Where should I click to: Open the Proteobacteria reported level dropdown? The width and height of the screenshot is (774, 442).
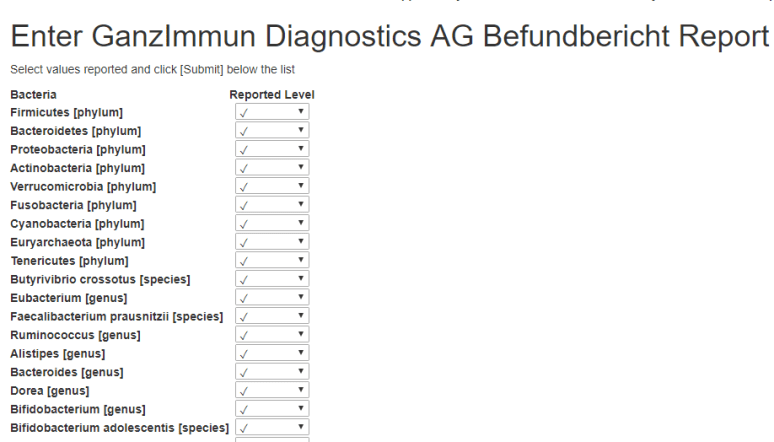(x=272, y=150)
